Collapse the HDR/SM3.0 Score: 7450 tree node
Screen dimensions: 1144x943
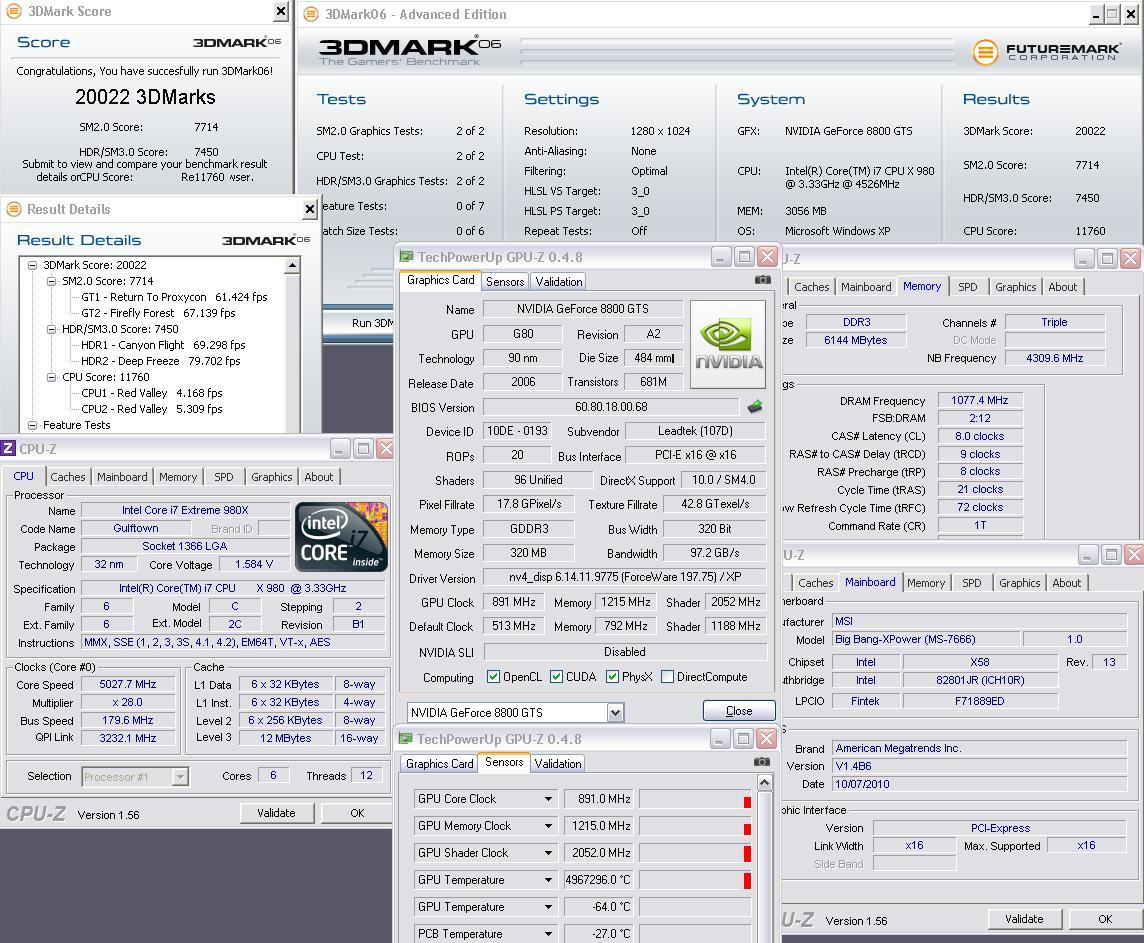pyautogui.click(x=51, y=330)
